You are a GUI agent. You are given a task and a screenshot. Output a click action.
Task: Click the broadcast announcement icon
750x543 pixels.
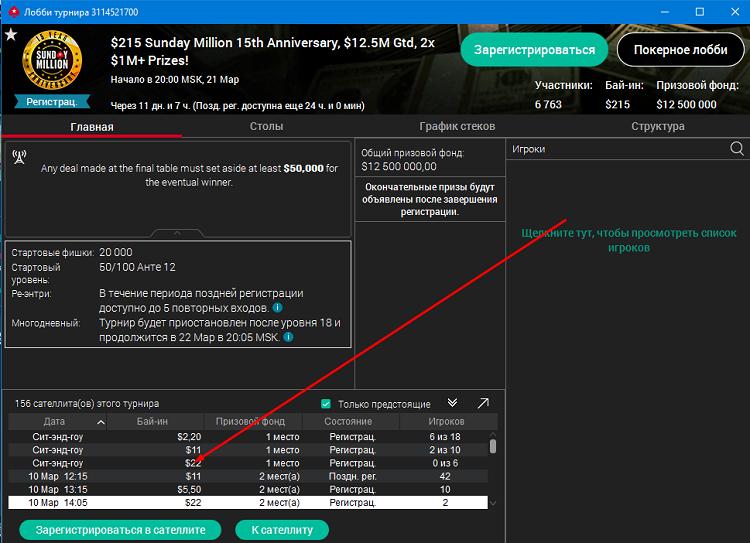point(19,157)
